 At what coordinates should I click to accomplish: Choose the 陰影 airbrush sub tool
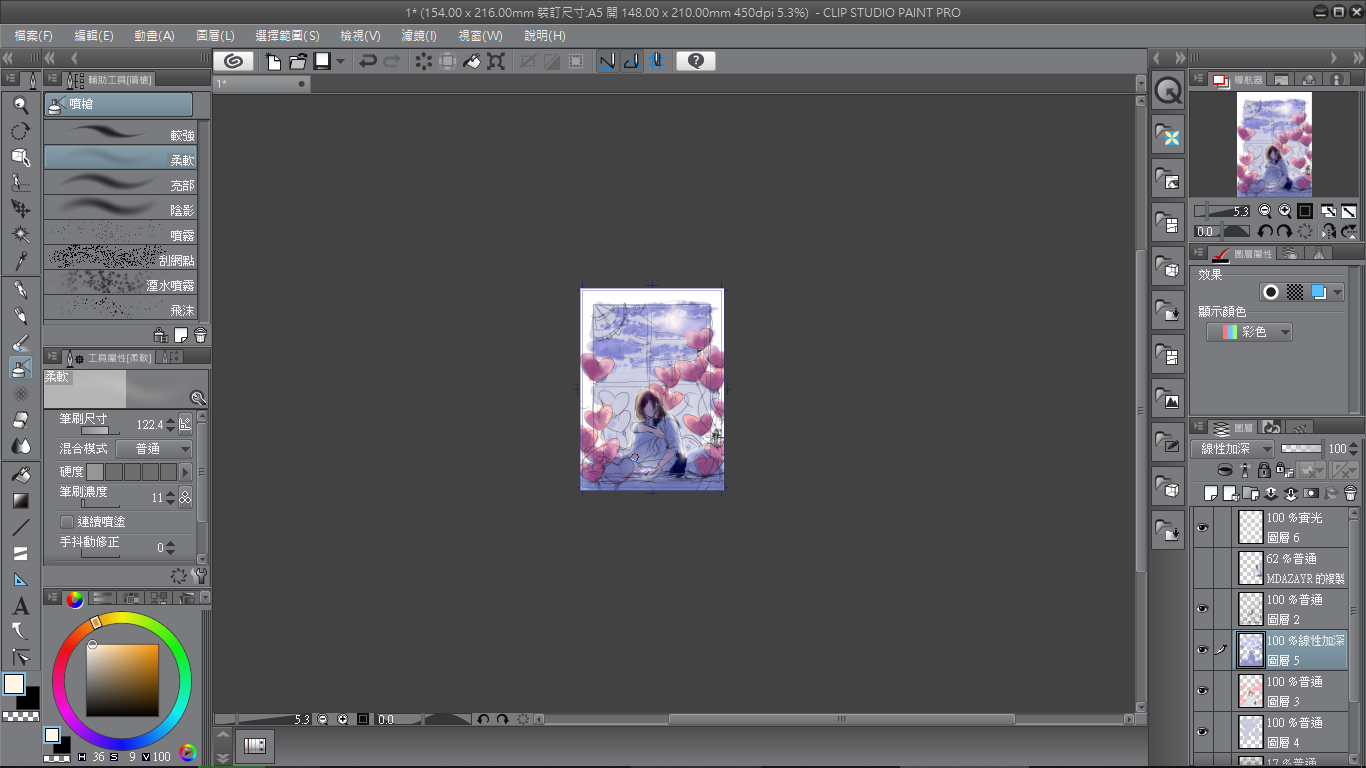(x=120, y=209)
